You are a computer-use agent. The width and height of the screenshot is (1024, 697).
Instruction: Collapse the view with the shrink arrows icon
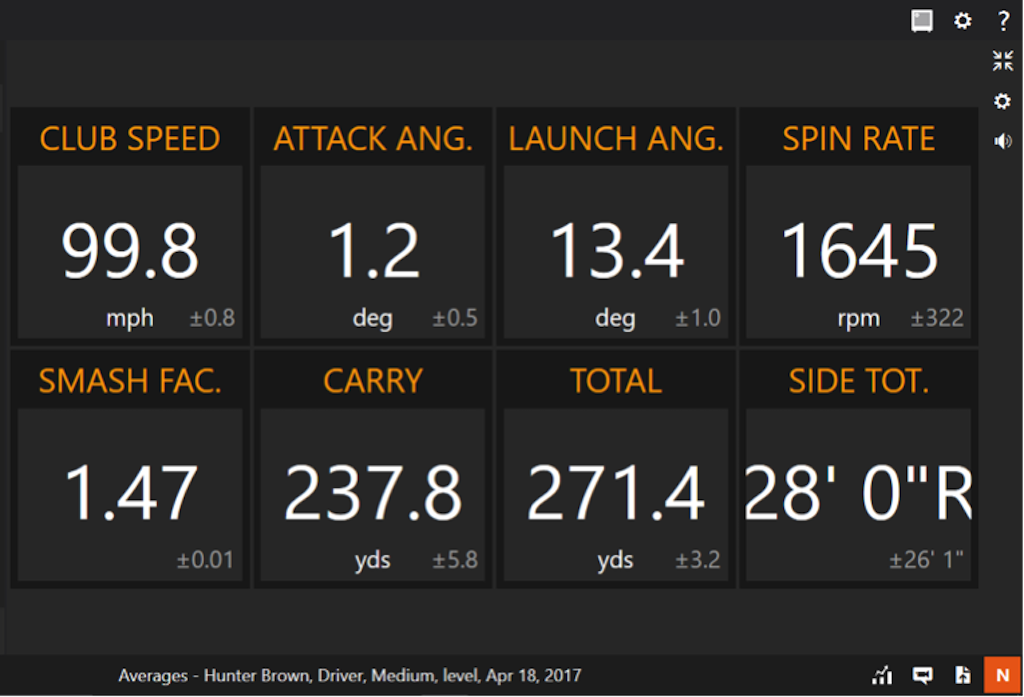pyautogui.click(x=1002, y=61)
